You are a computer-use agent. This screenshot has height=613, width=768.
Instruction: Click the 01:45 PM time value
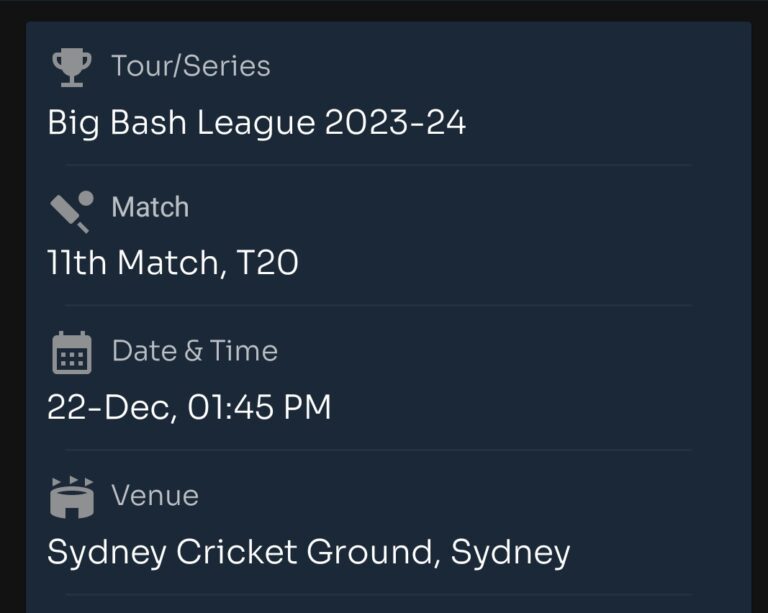click(x=260, y=407)
